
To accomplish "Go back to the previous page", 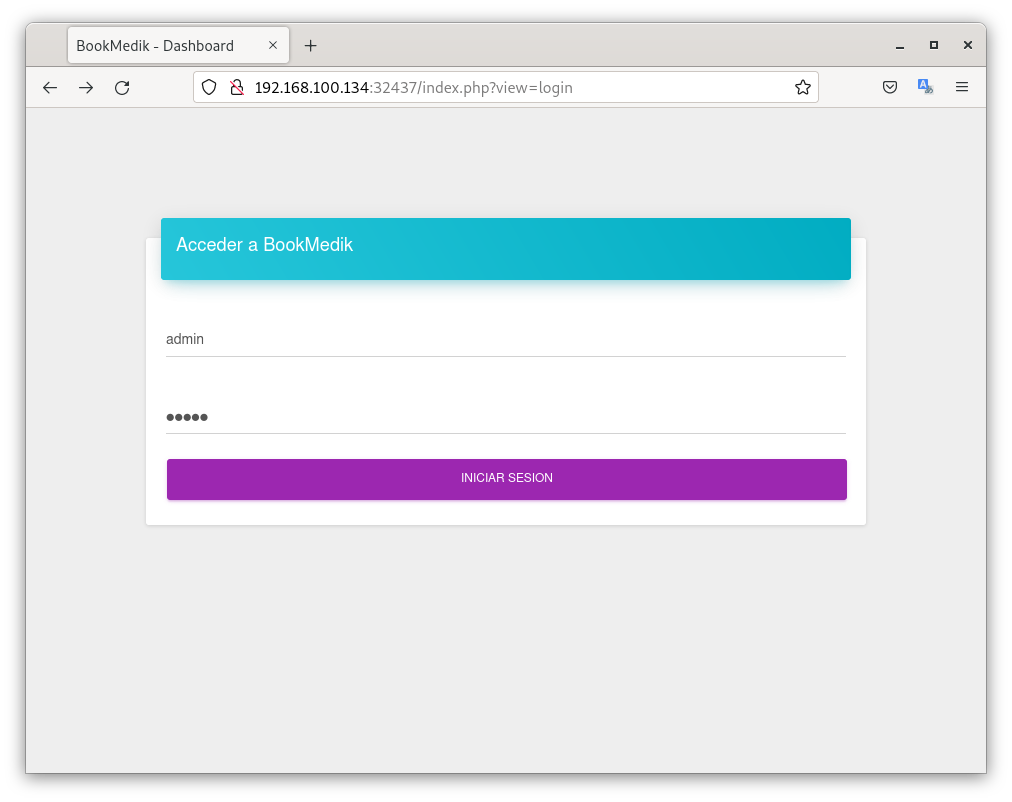I will 50,88.
